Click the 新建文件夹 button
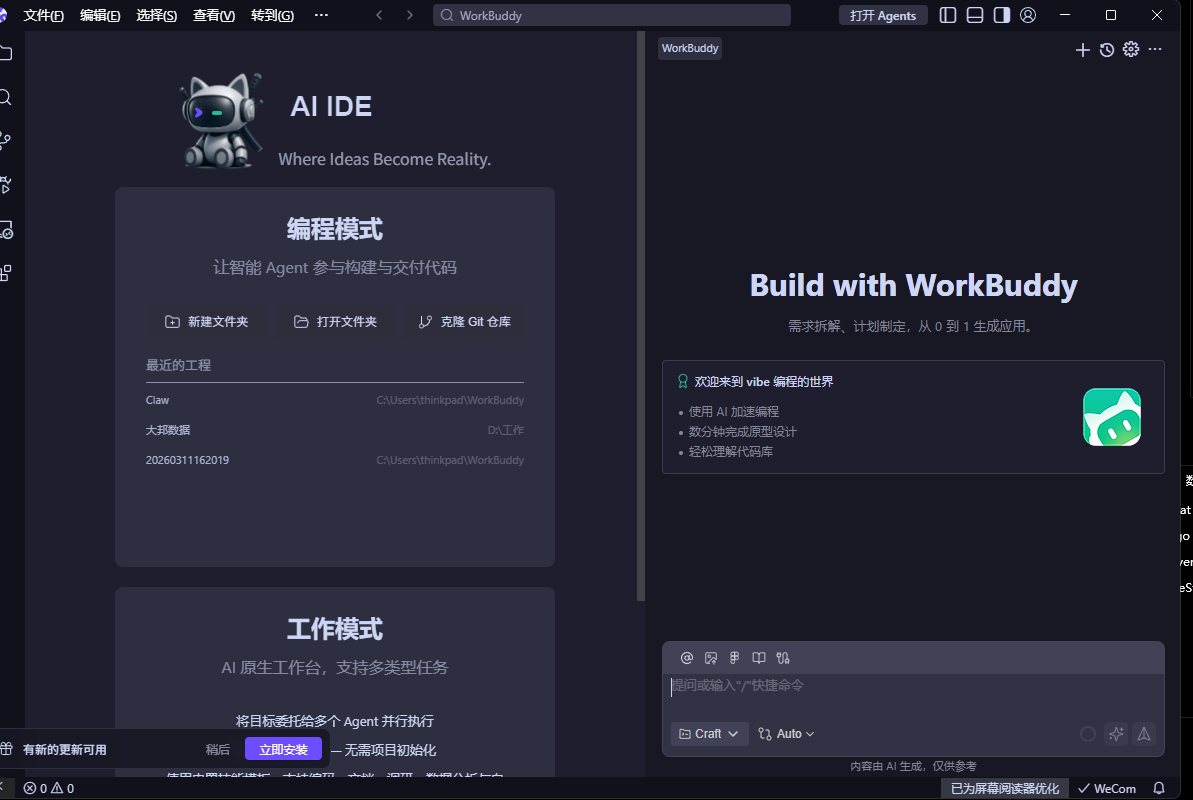 pos(207,322)
